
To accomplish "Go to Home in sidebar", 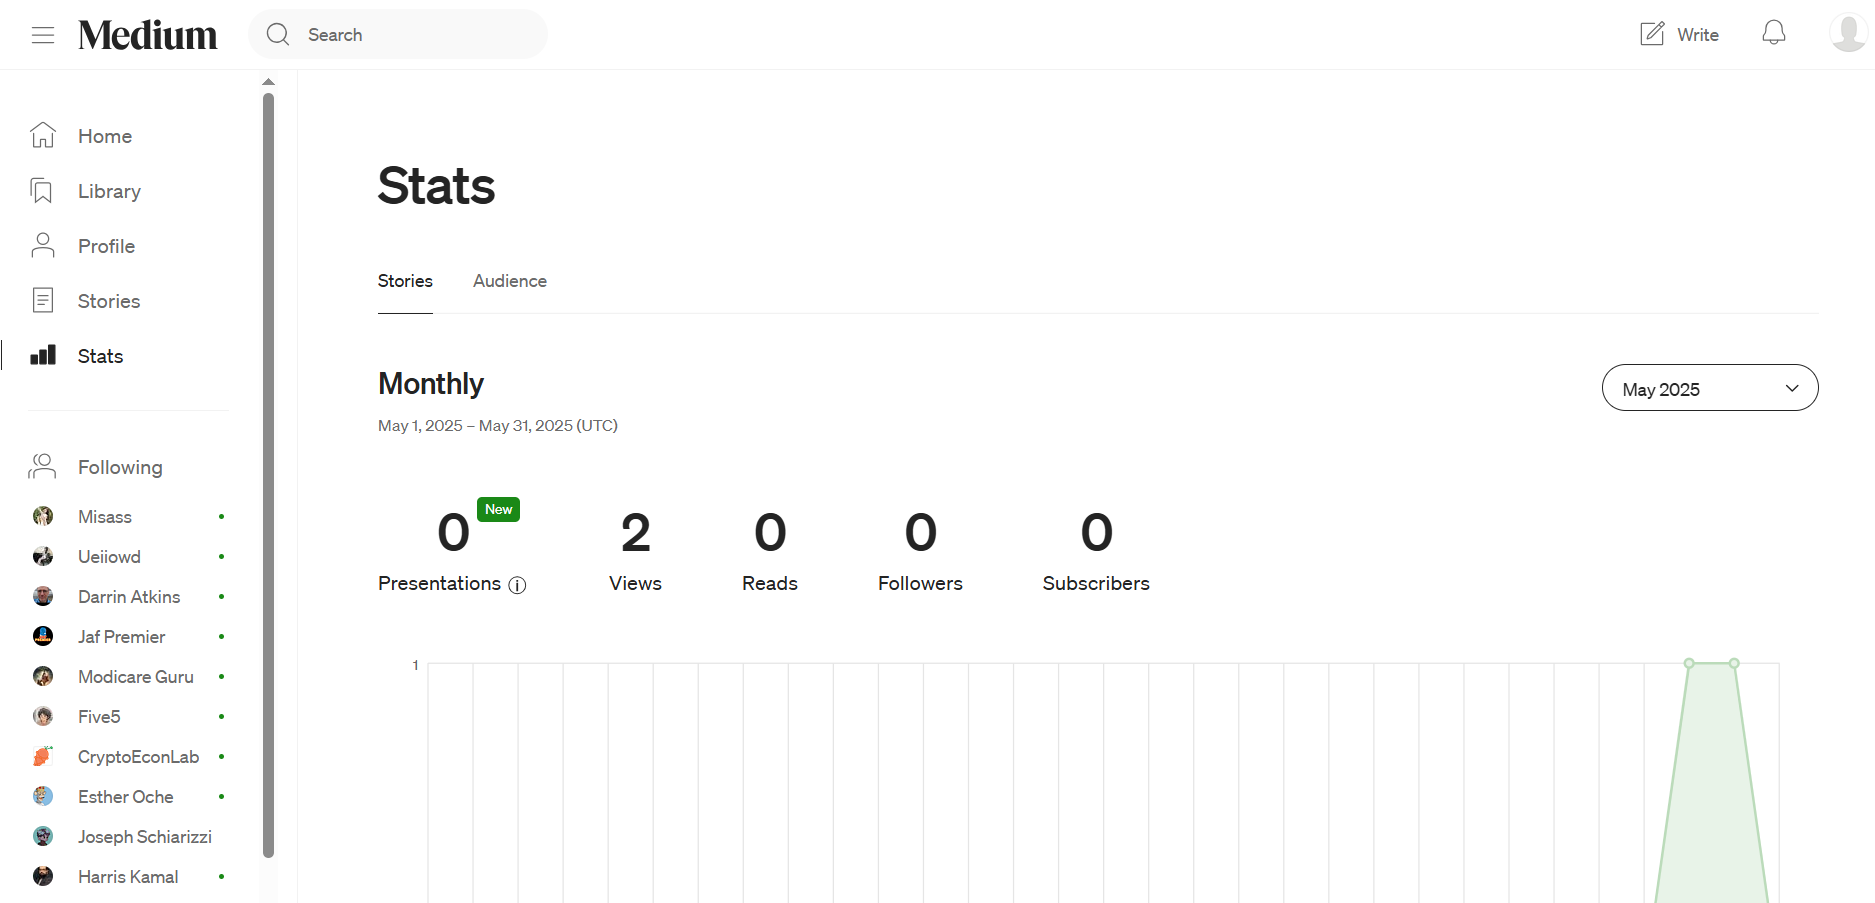I will click(x=105, y=136).
